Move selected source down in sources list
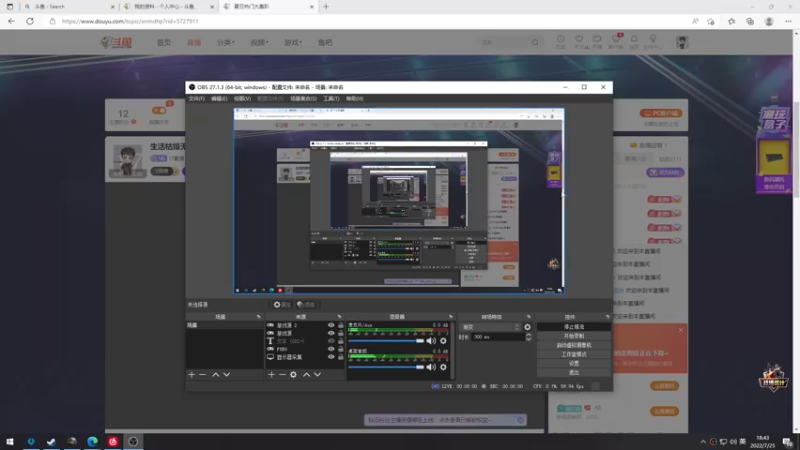 [x=317, y=374]
